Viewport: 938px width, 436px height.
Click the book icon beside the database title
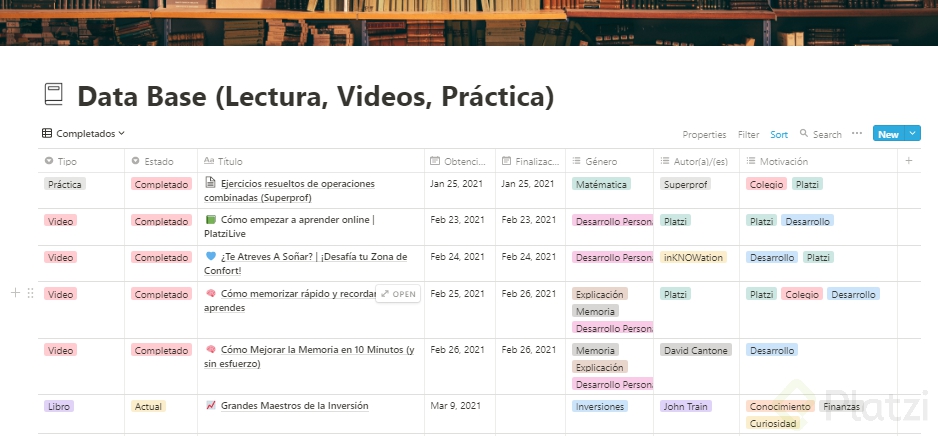pos(54,96)
